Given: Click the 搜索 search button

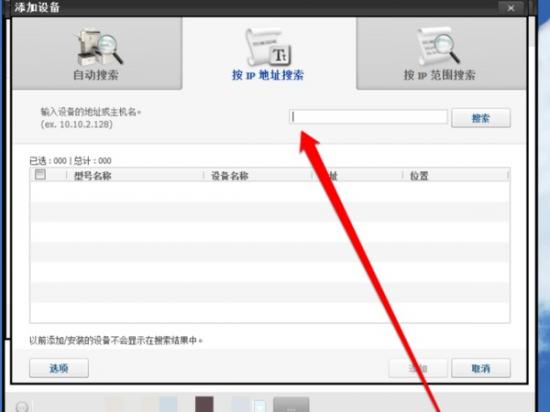Looking at the screenshot, I should tap(481, 118).
